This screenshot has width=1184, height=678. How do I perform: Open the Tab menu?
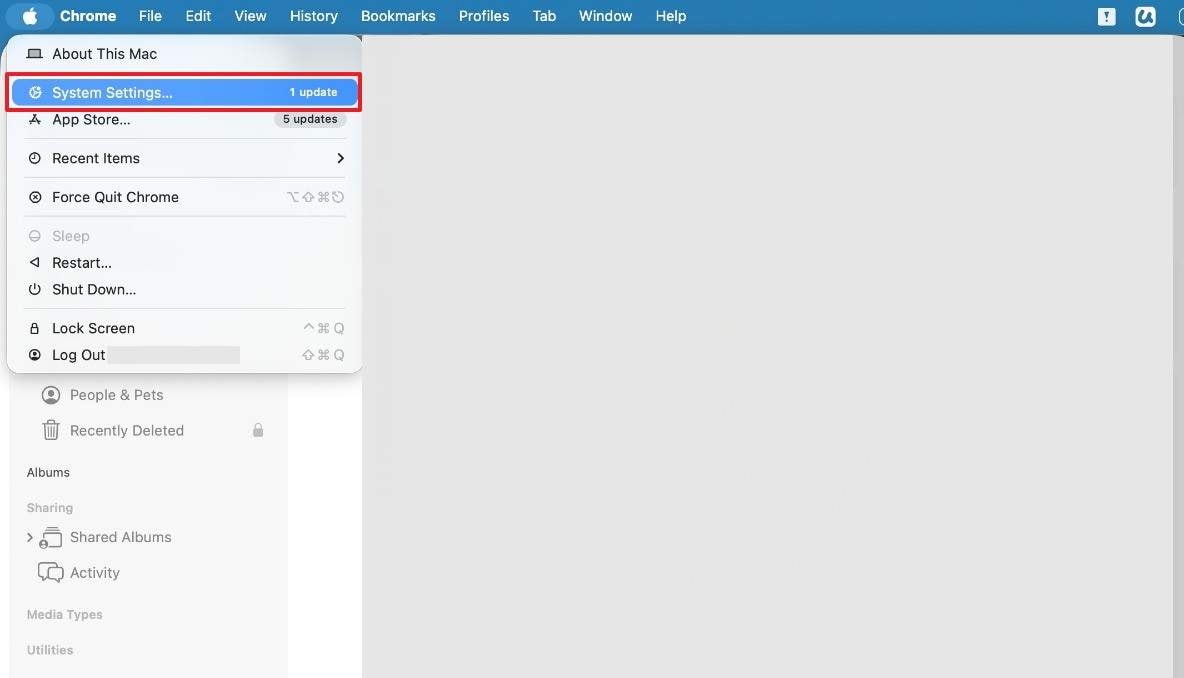tap(544, 16)
